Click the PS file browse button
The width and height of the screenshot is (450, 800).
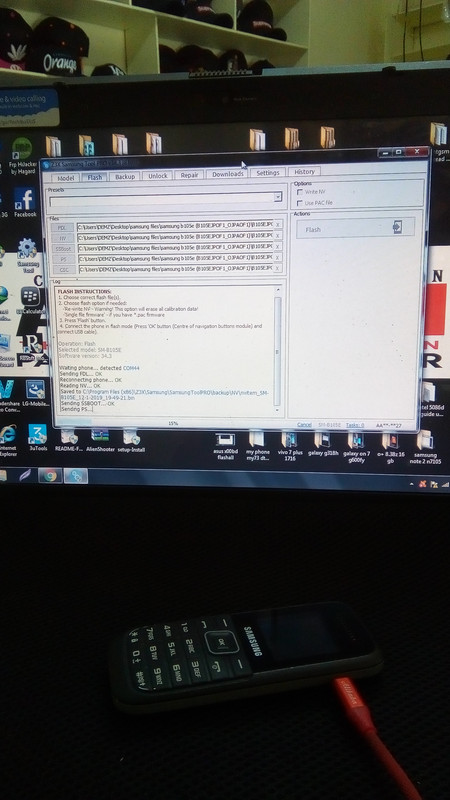pos(62,259)
